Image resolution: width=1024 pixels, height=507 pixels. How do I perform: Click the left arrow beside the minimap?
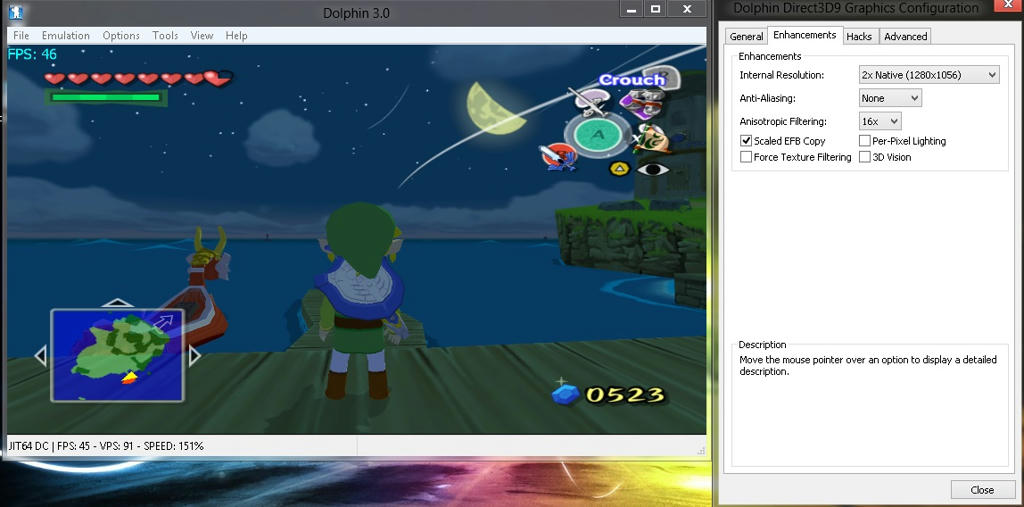[x=41, y=355]
